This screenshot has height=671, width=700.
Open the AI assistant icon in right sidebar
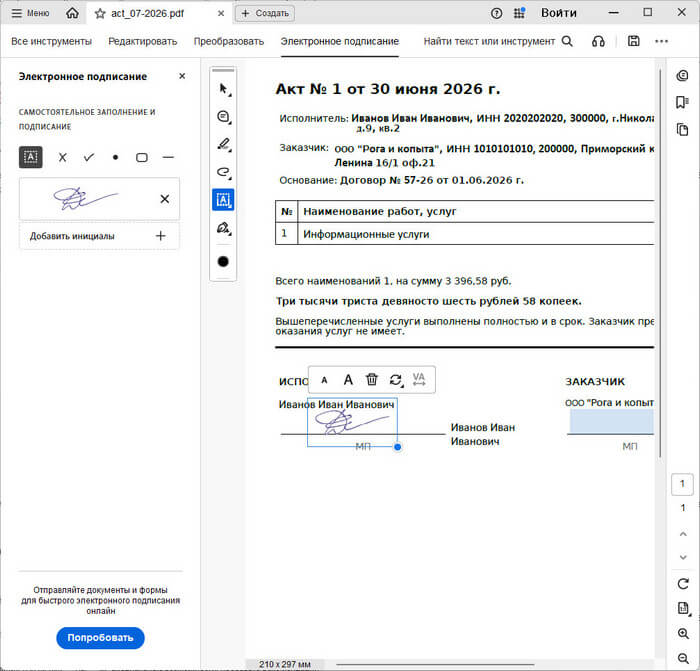tap(682, 75)
